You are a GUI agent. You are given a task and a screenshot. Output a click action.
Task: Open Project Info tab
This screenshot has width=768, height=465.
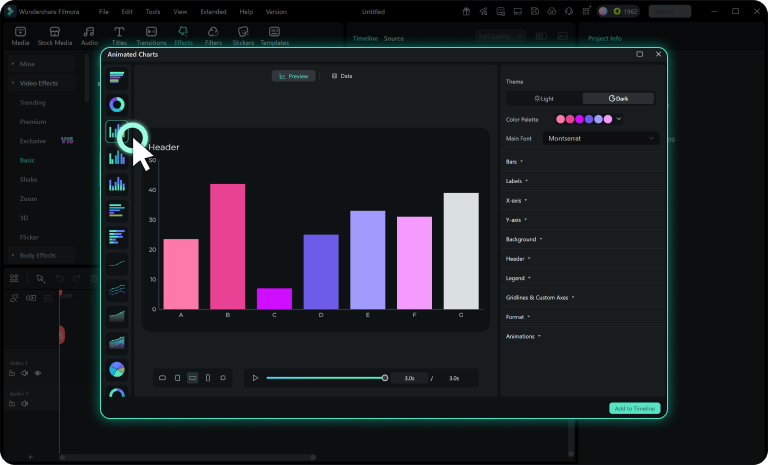(604, 38)
